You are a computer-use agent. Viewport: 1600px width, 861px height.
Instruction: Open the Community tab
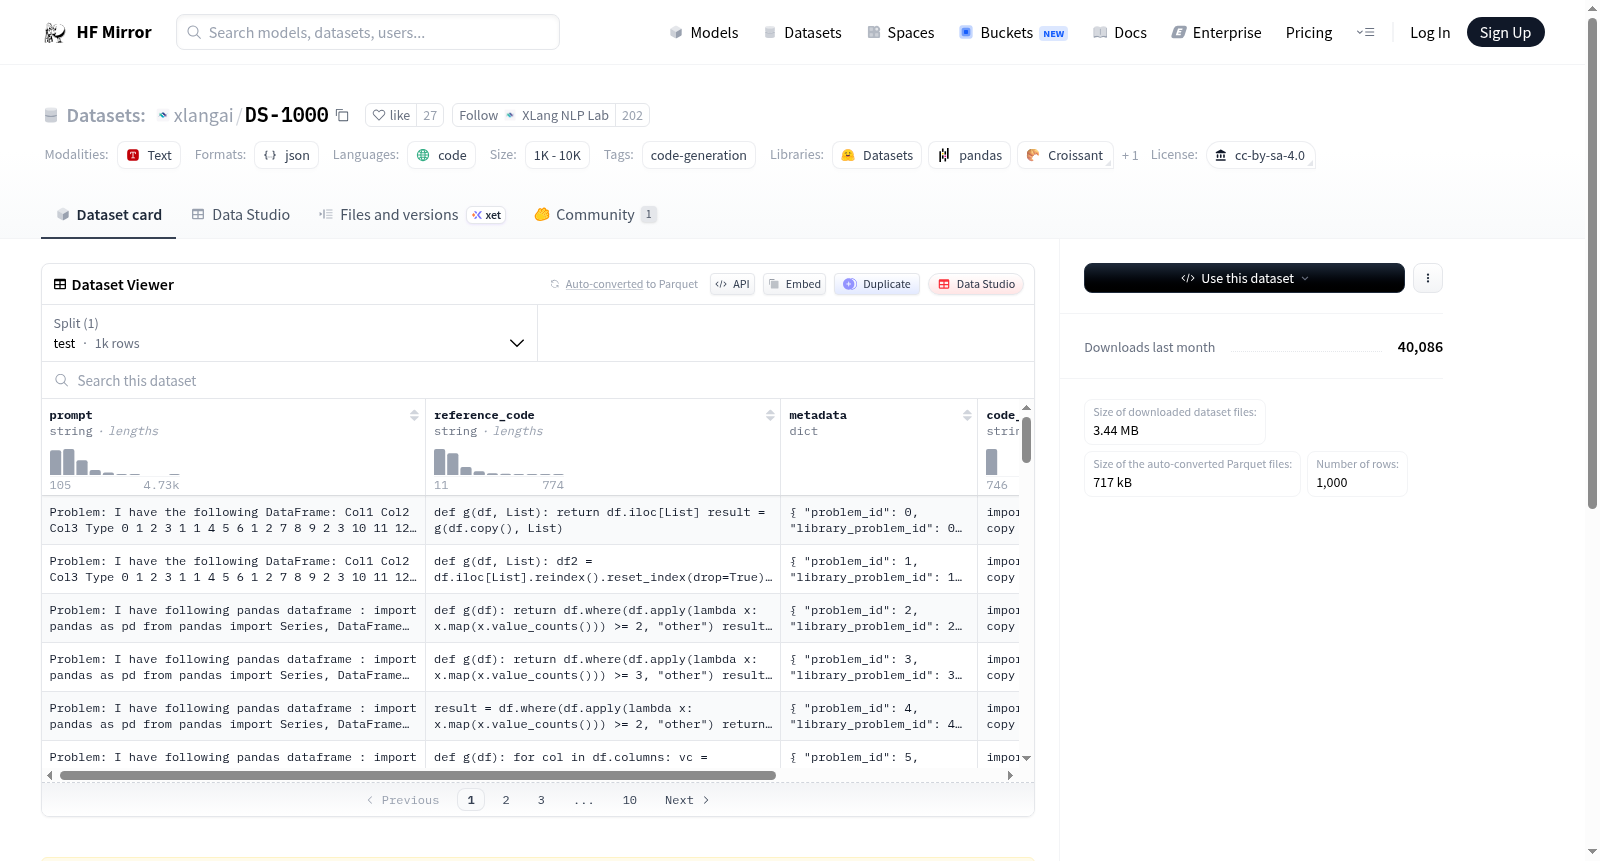point(594,215)
